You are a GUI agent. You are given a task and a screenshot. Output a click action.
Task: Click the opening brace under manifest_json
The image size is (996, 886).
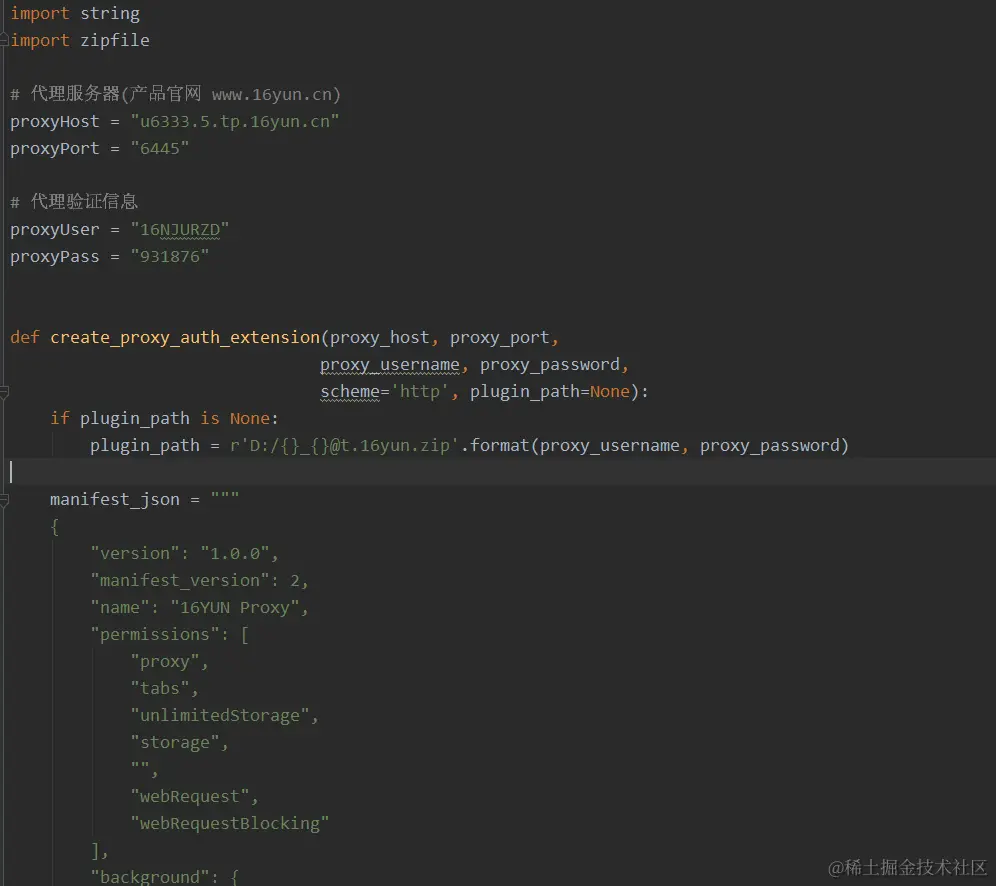click(x=55, y=527)
